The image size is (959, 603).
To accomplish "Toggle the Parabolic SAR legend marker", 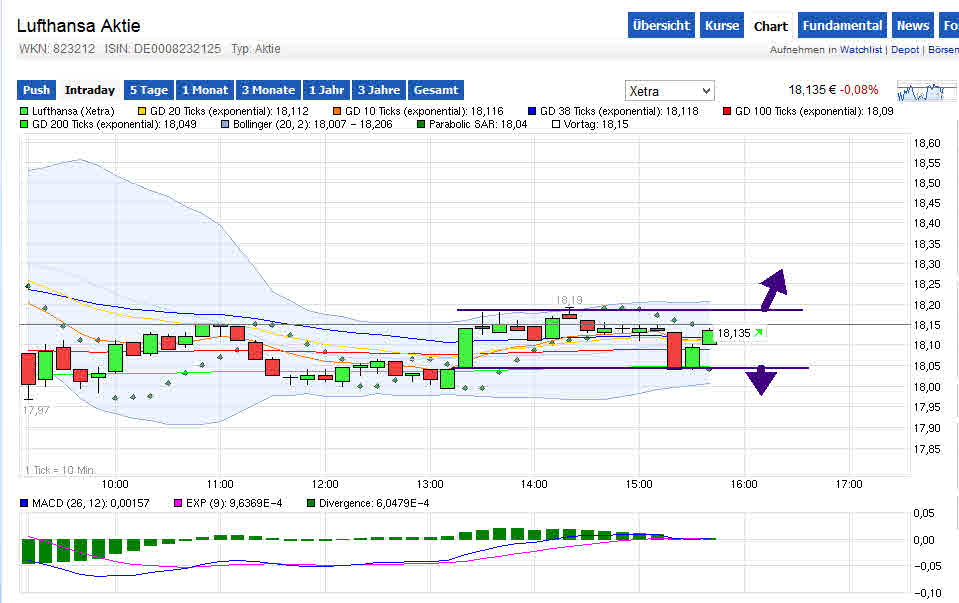I will click(421, 125).
